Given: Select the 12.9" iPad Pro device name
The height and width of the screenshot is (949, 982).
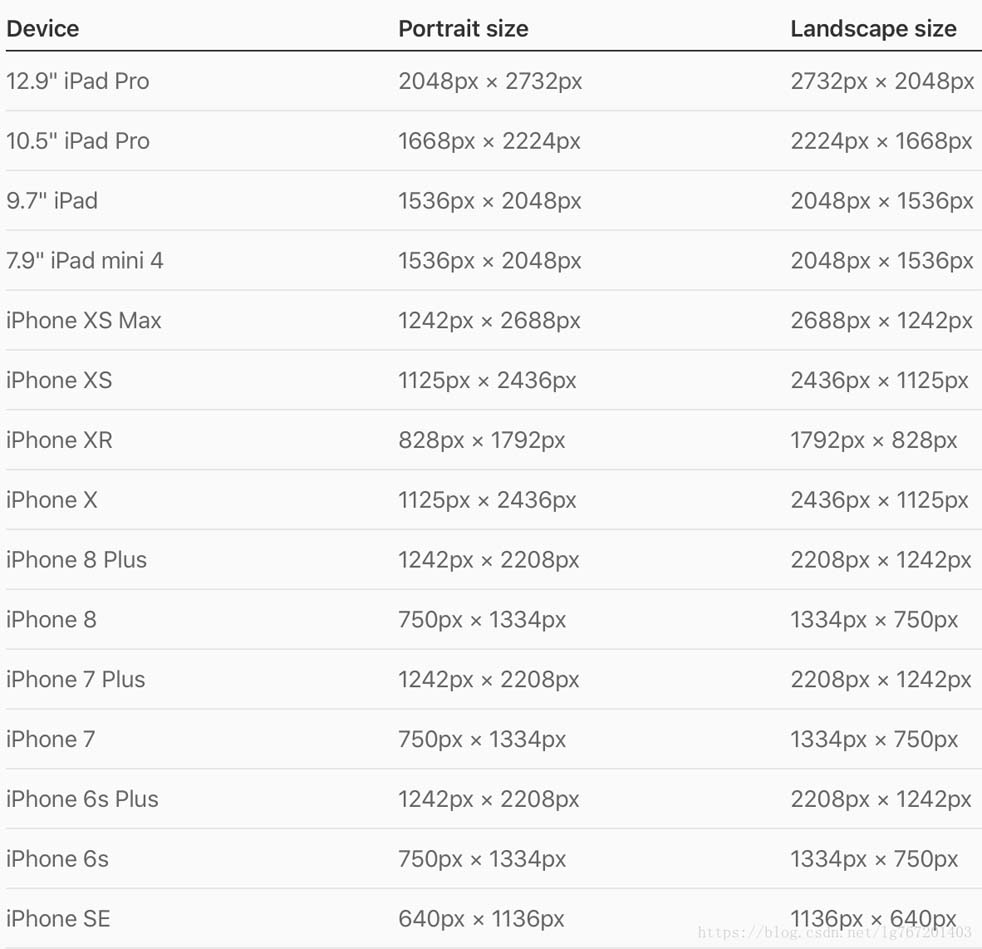Looking at the screenshot, I should point(78,81).
